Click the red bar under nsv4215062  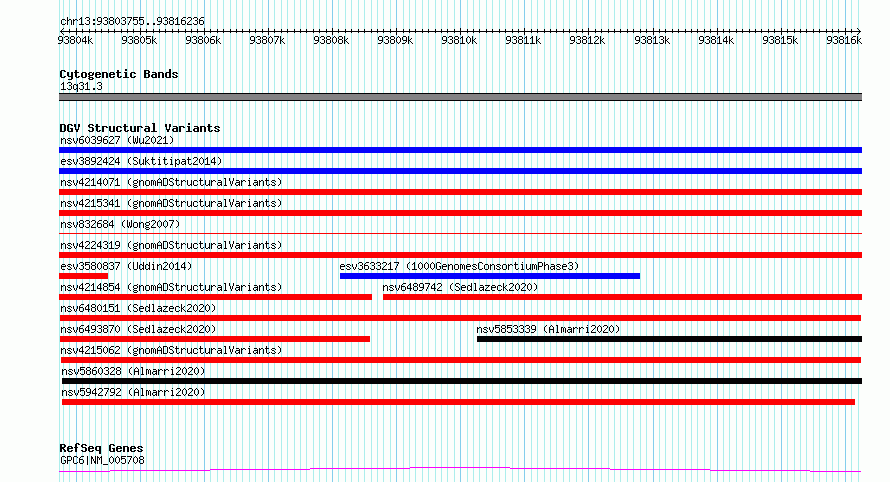point(461,360)
